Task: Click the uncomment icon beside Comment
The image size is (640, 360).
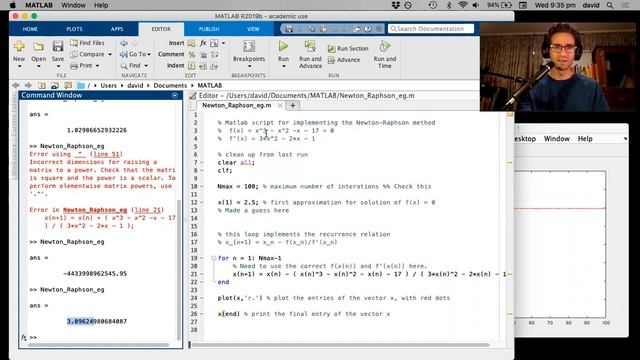Action: point(203,54)
